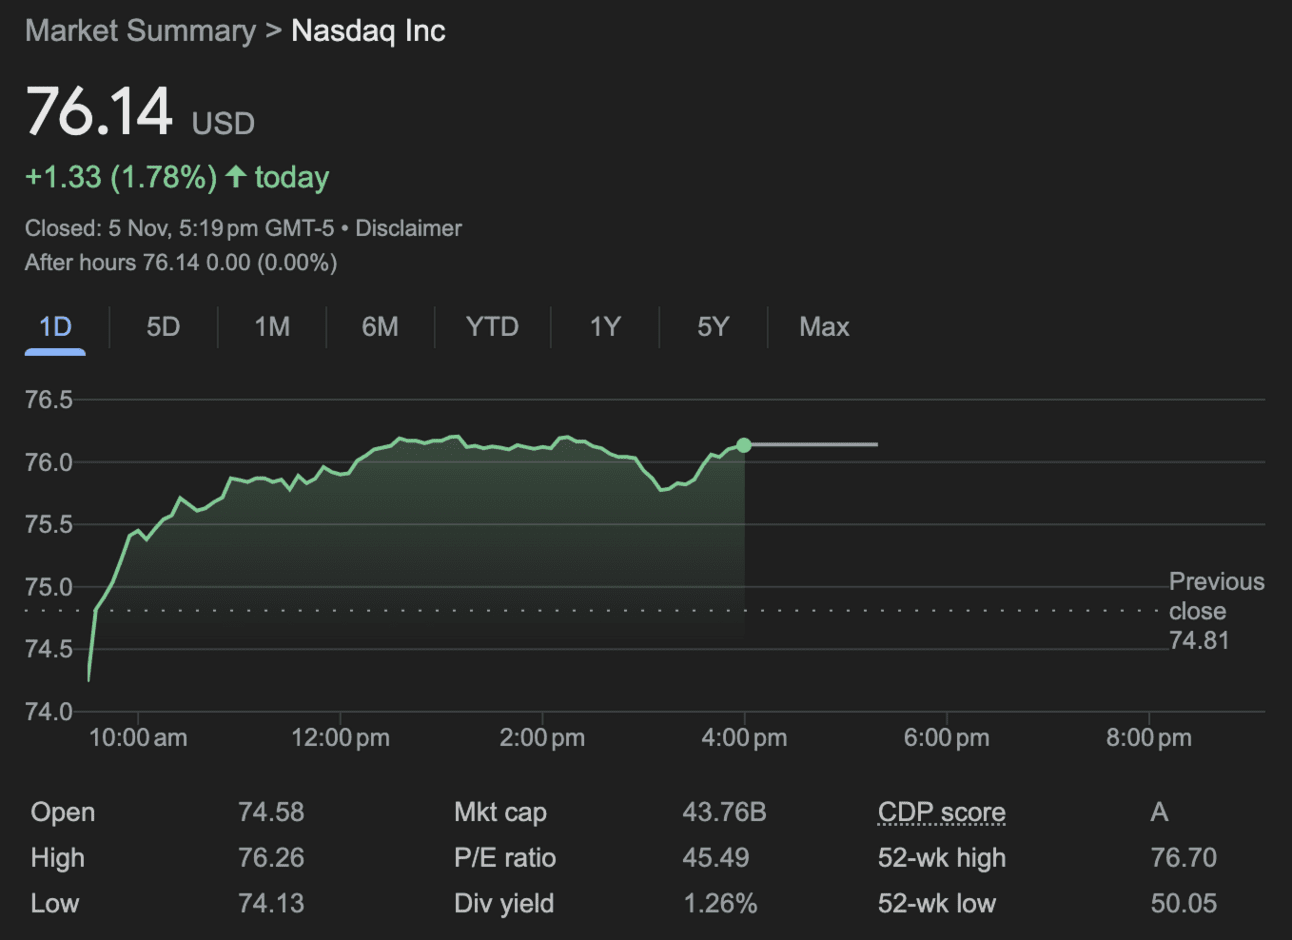Click the 75.0 price axis label
1292x940 pixels.
[x=49, y=587]
